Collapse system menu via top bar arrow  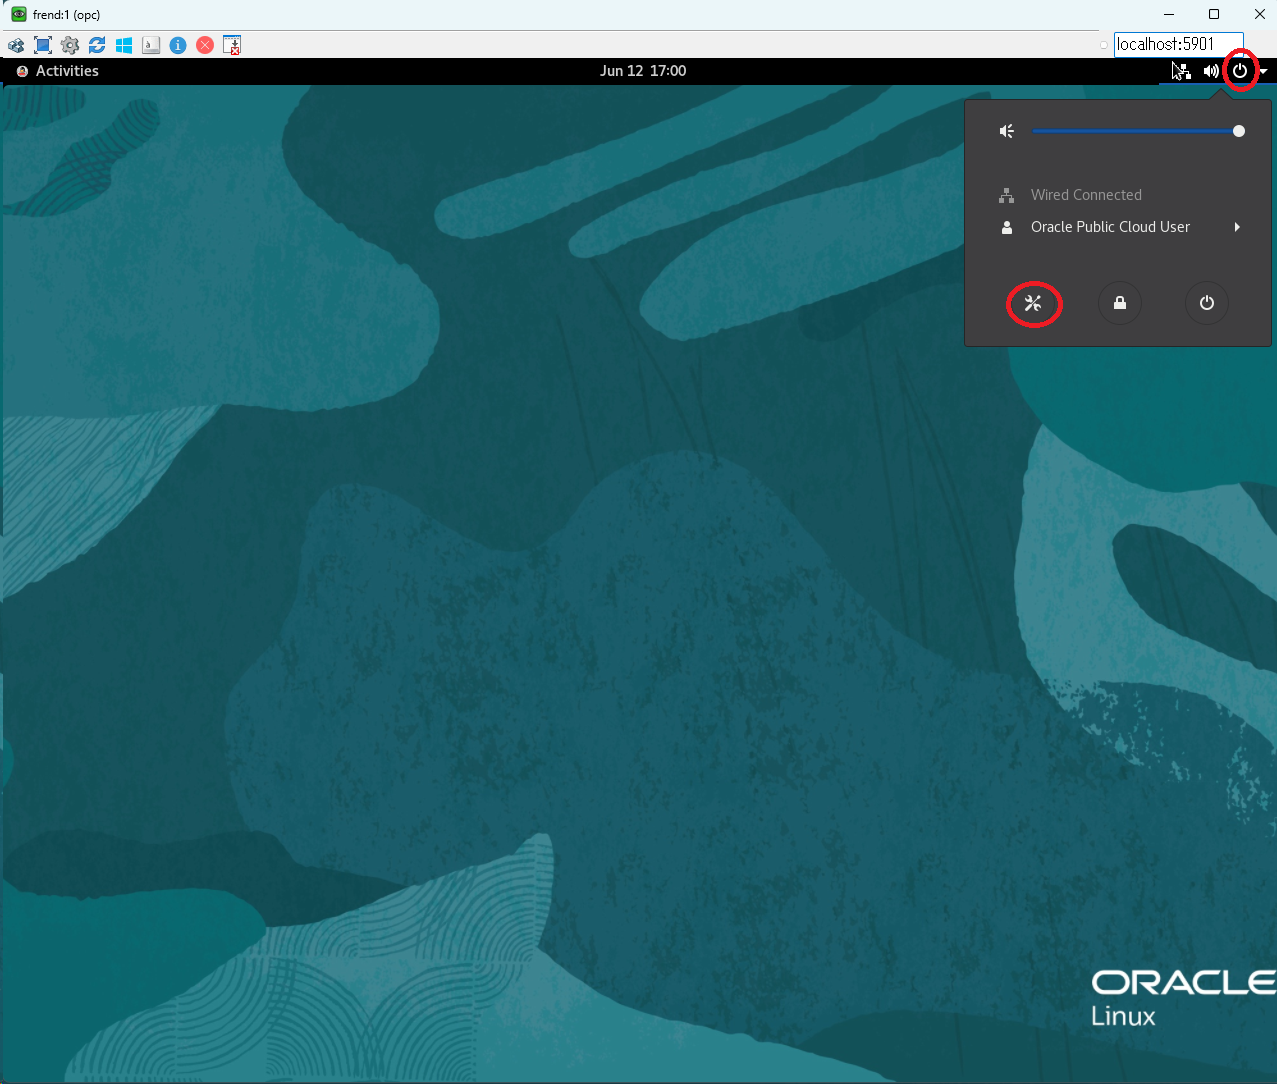pos(1264,71)
